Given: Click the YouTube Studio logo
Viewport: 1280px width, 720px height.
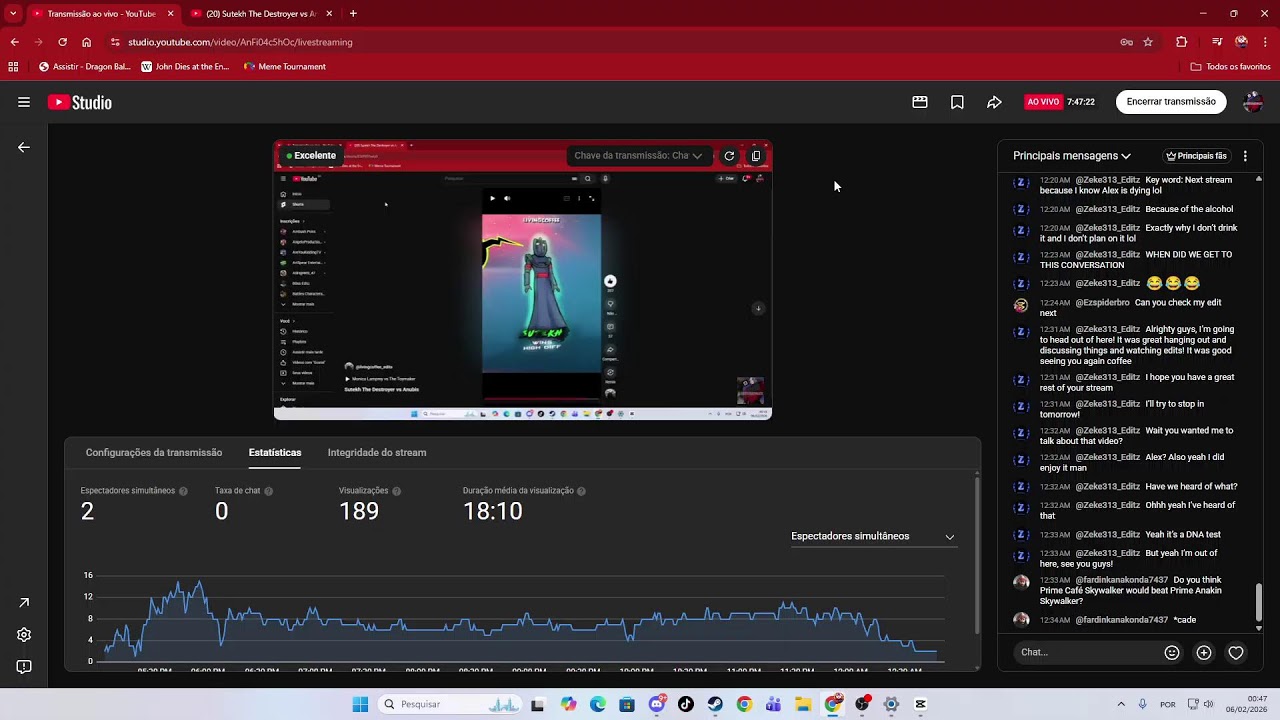Looking at the screenshot, I should click(x=80, y=102).
